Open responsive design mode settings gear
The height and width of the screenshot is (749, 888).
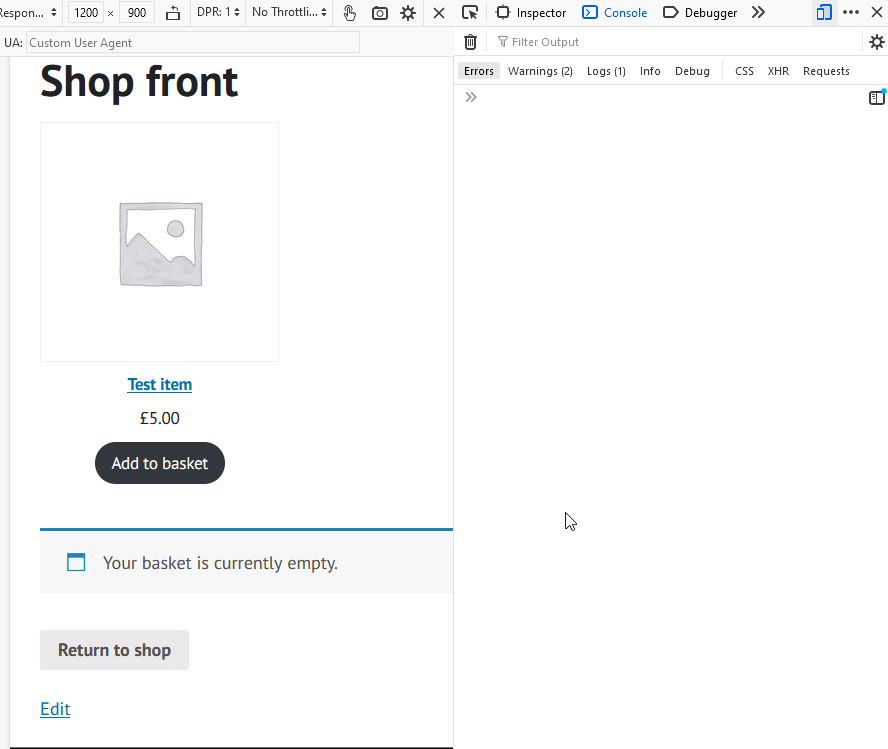(408, 12)
